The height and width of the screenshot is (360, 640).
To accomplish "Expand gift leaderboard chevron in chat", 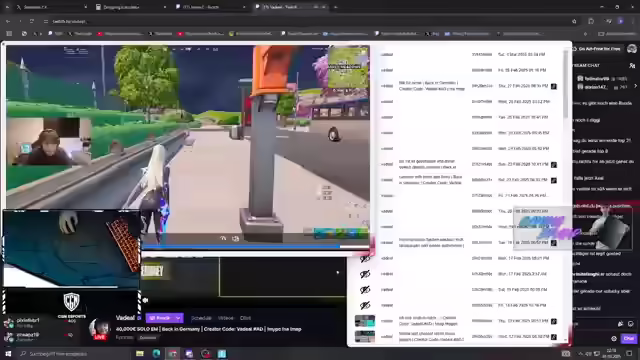I will 636,86.
